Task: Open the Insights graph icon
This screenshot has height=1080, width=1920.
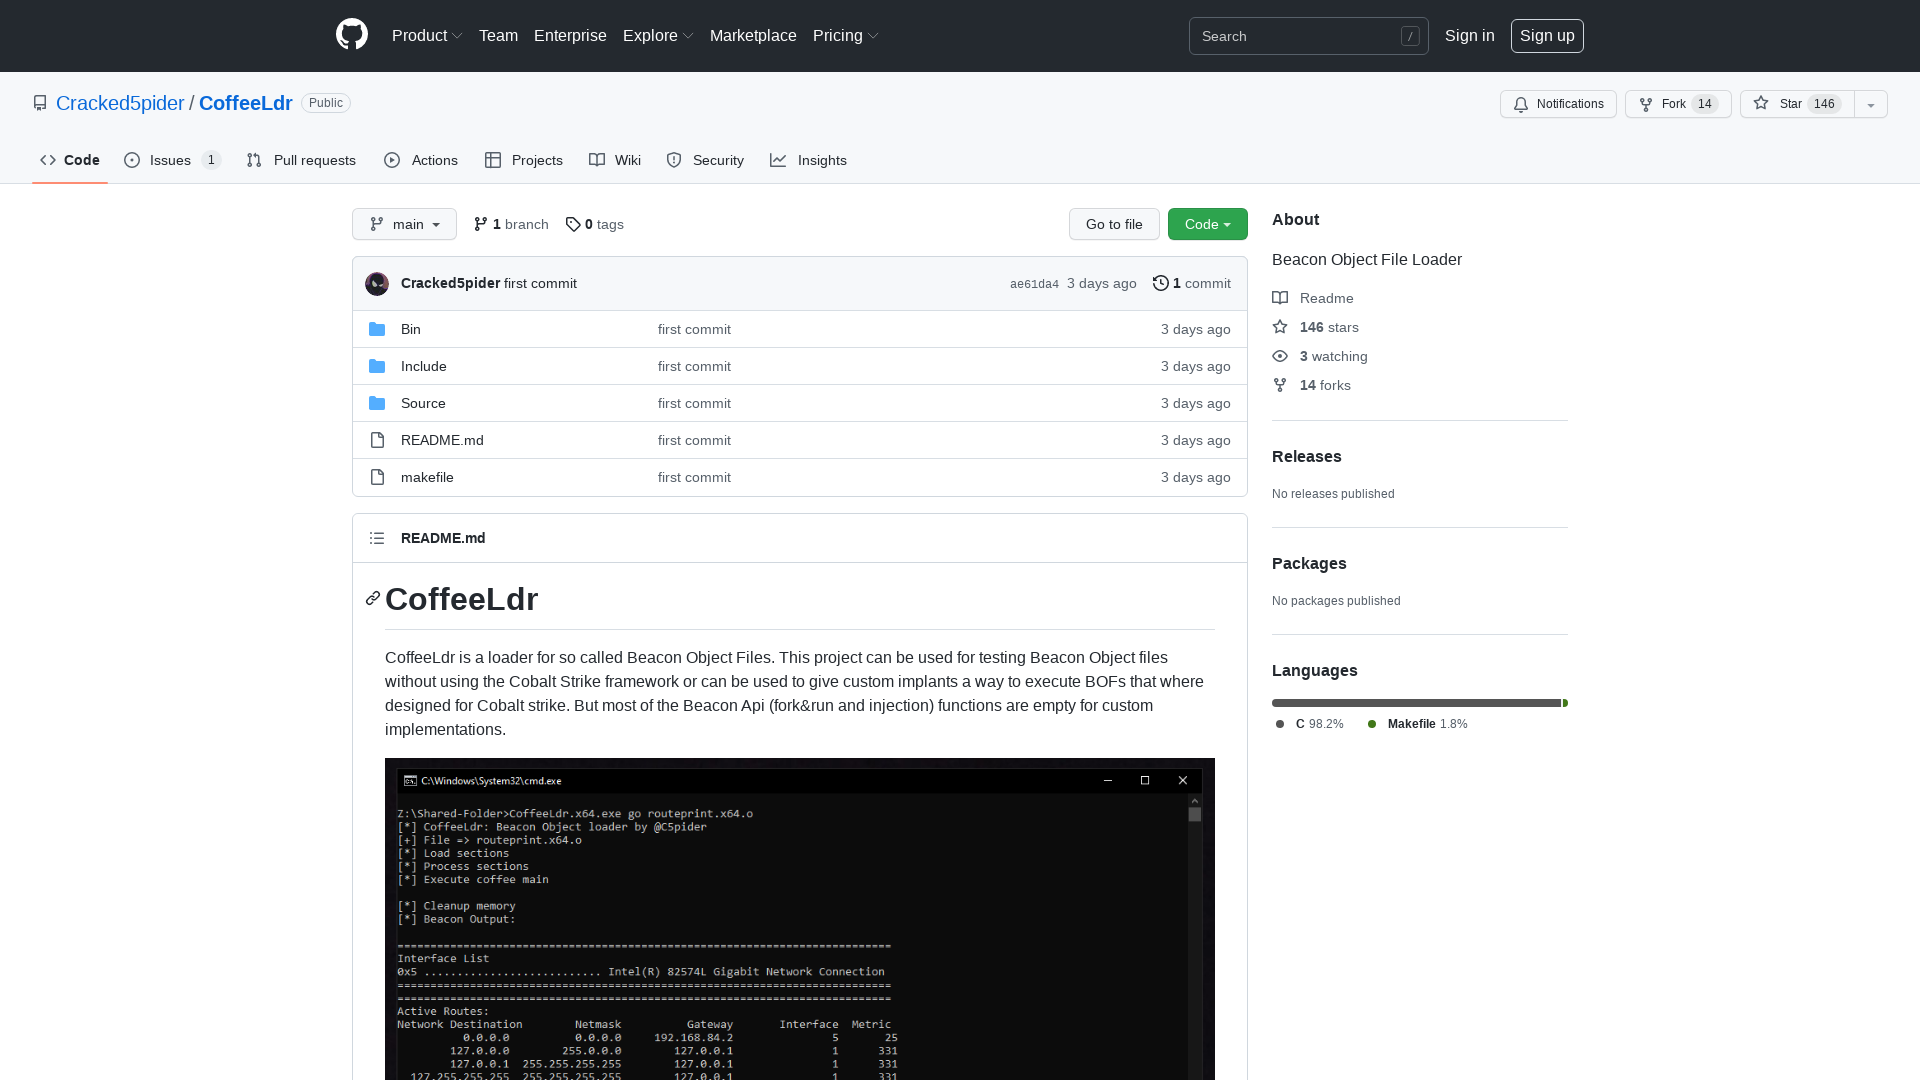Action: pyautogui.click(x=779, y=160)
